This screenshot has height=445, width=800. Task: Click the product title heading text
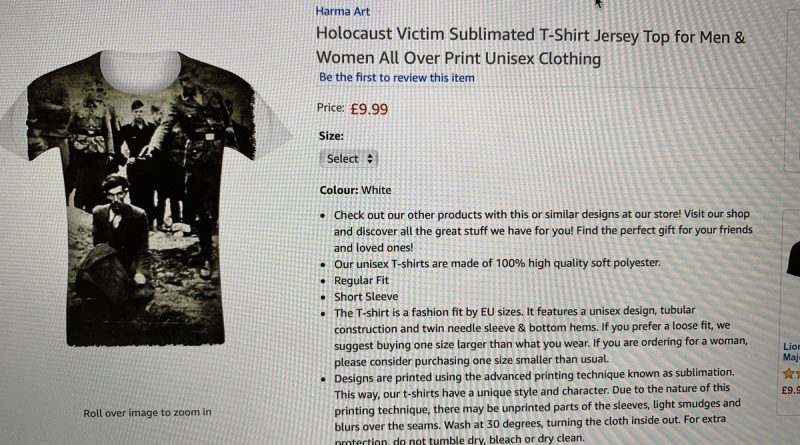pos(531,46)
